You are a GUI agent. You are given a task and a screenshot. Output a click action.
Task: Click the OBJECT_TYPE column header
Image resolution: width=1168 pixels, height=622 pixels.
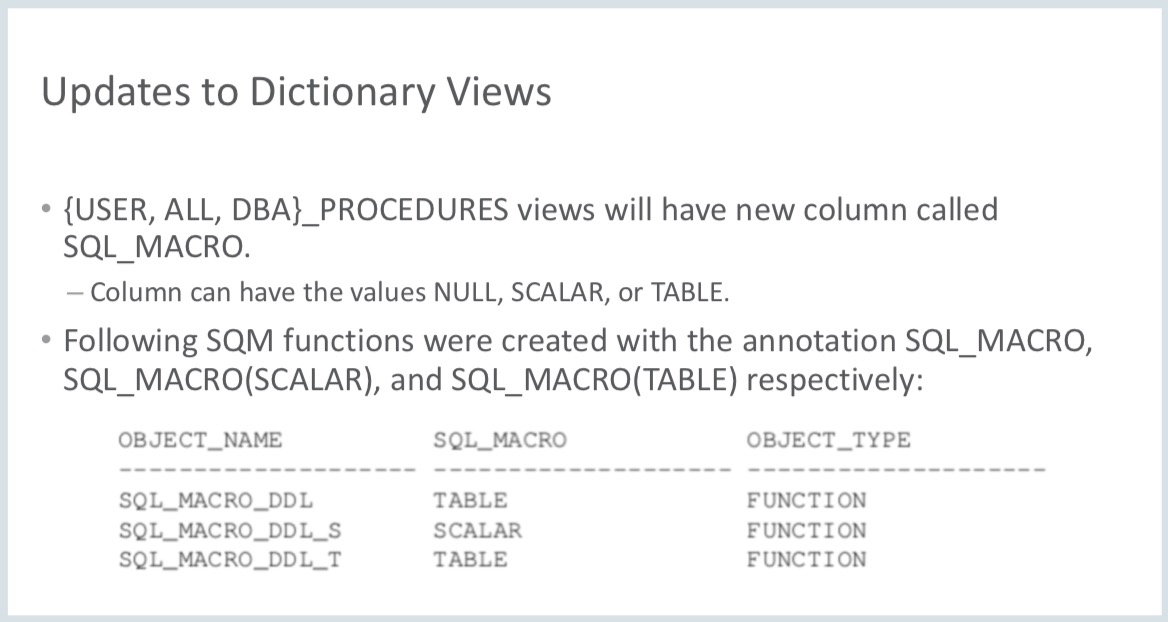coord(828,440)
